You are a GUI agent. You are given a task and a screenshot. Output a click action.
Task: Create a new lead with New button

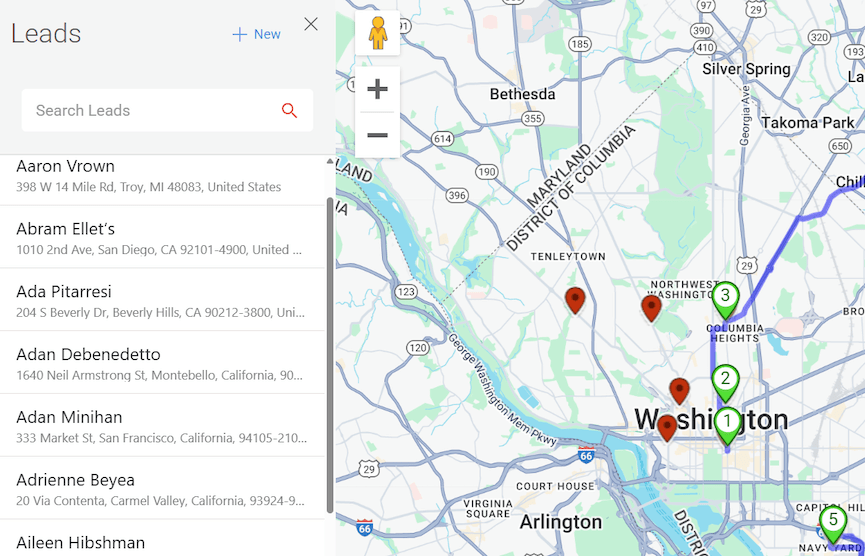pos(257,34)
